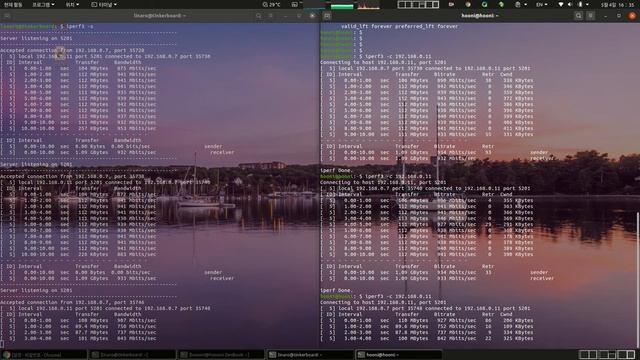Open search in the hooni@hooni terminal

click(578, 16)
